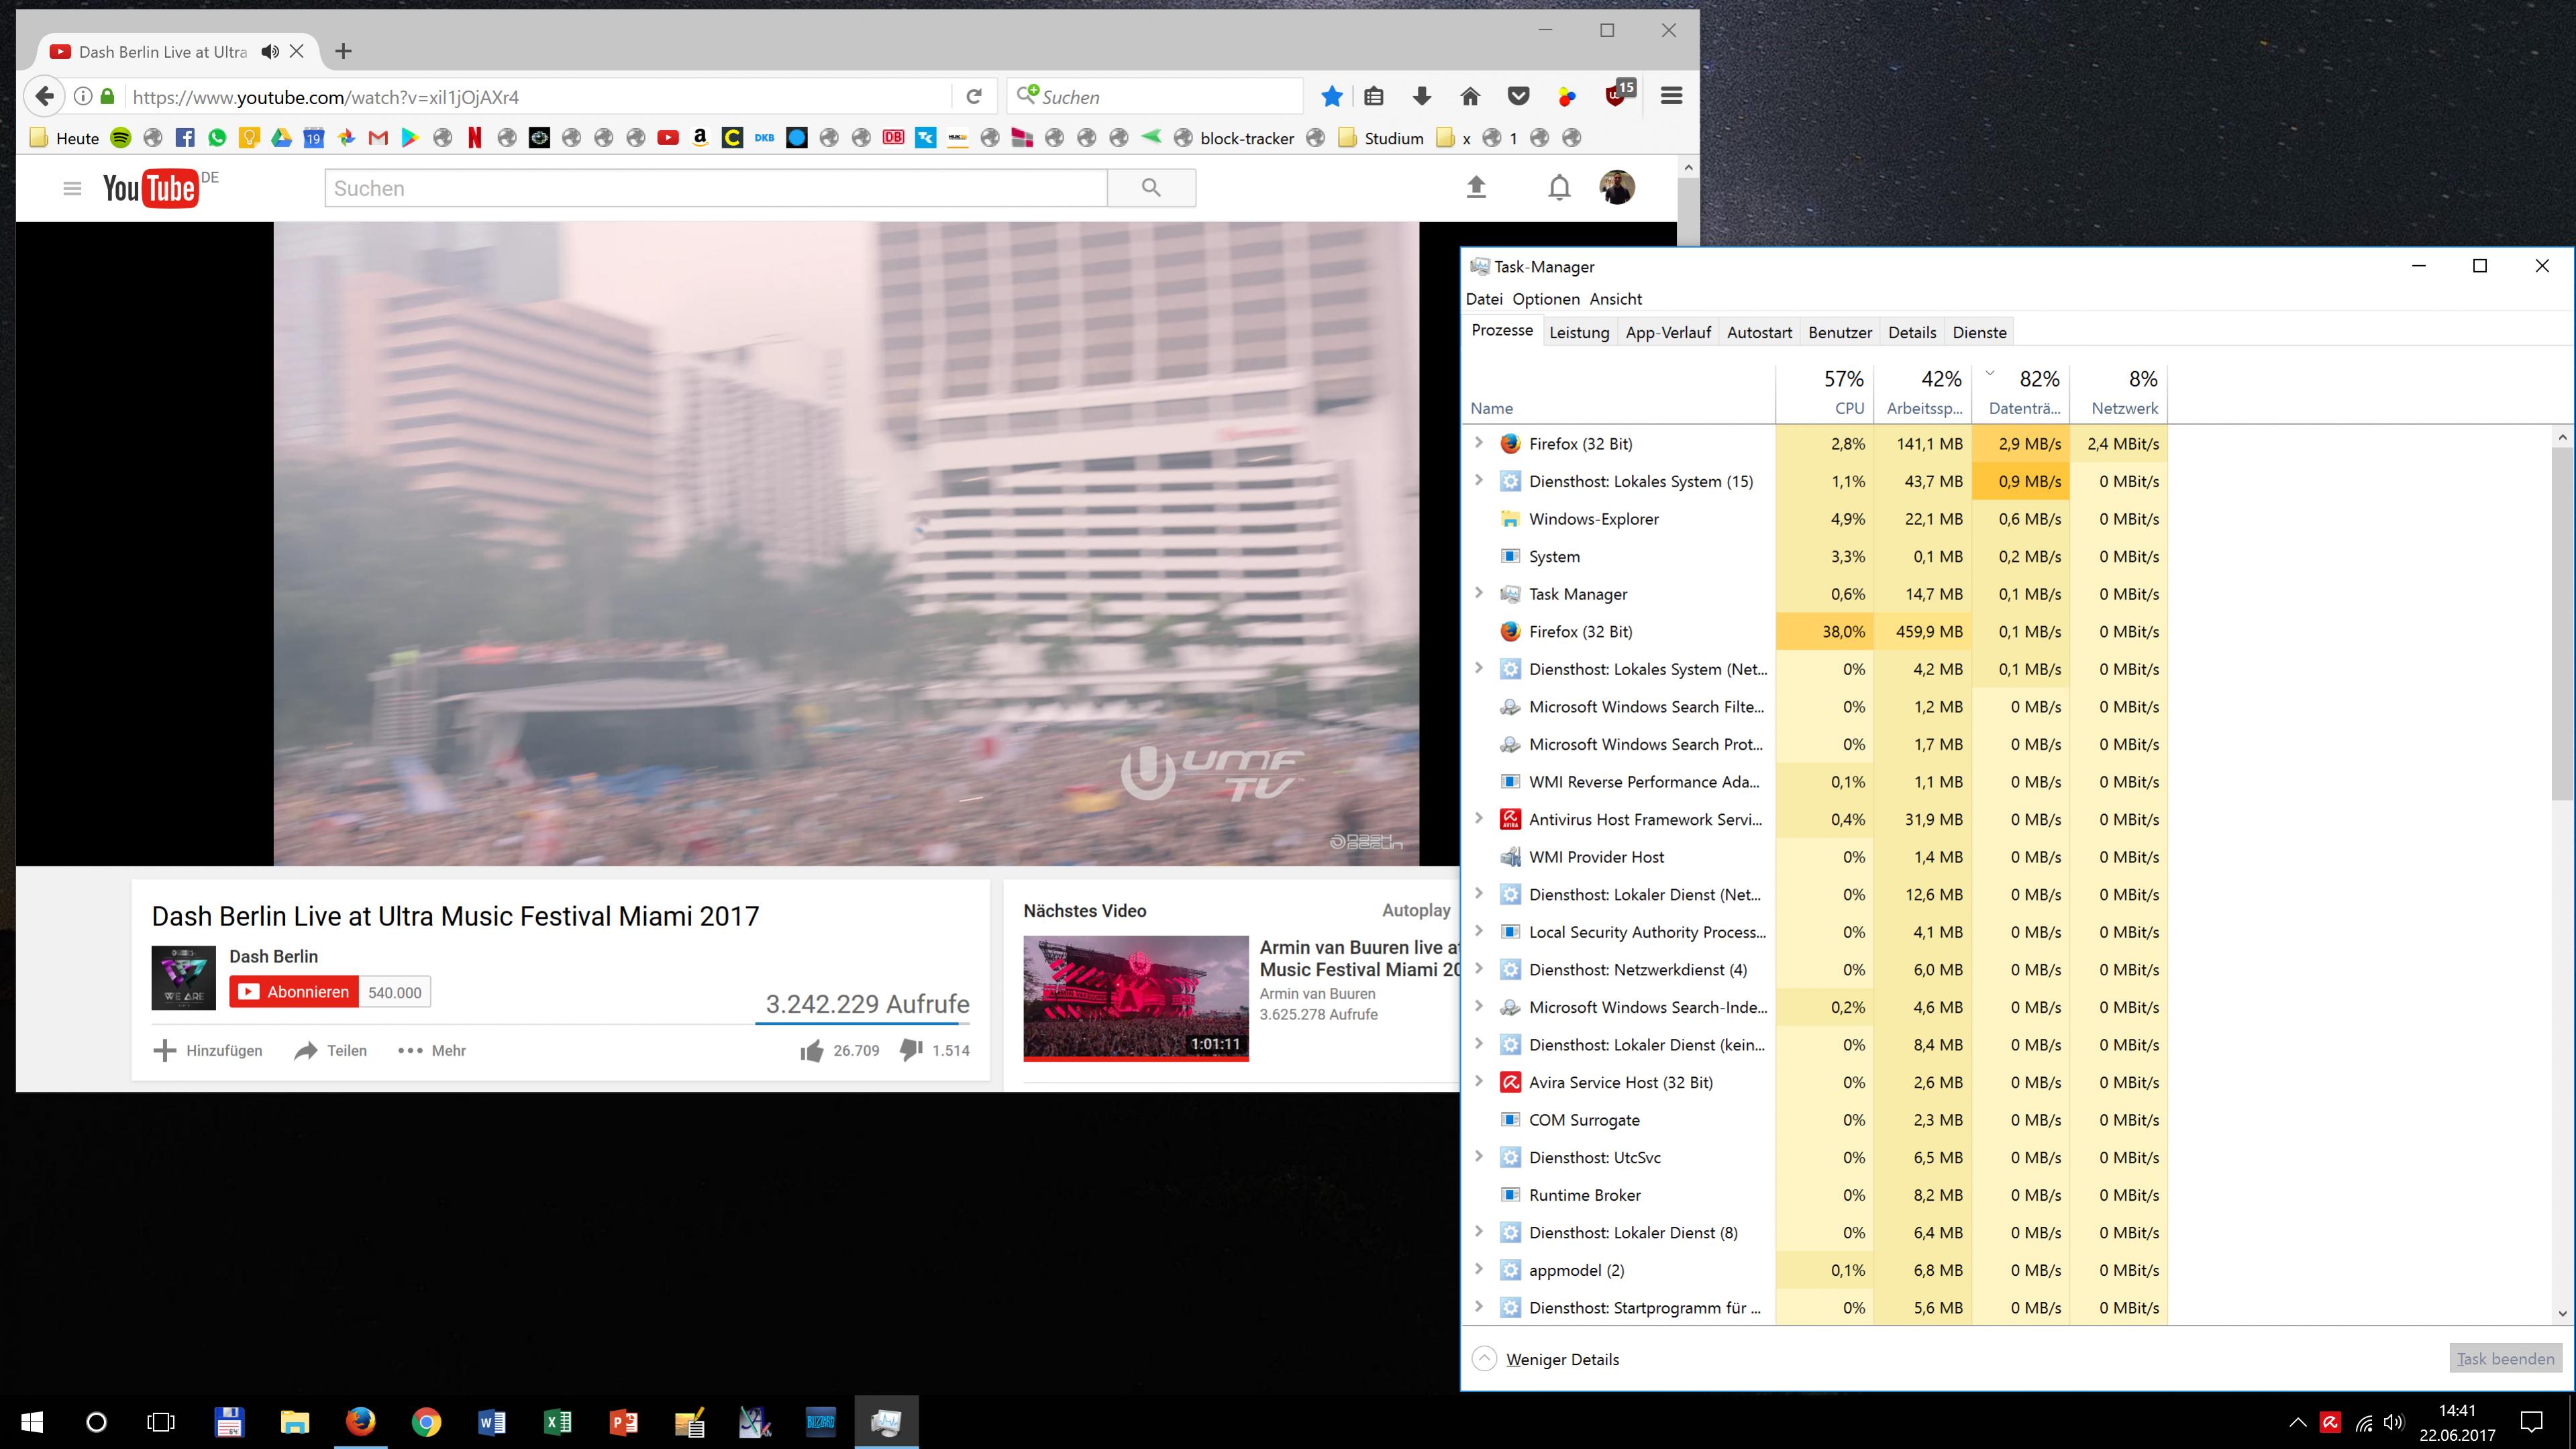Image resolution: width=2576 pixels, height=1449 pixels.
Task: Mute the tab via speaker icon
Action: pyautogui.click(x=269, y=51)
